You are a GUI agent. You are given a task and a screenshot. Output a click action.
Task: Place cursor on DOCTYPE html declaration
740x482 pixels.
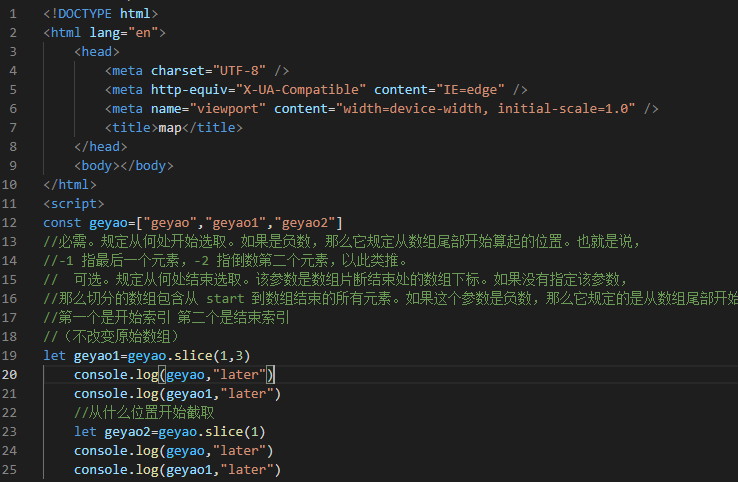101,14
